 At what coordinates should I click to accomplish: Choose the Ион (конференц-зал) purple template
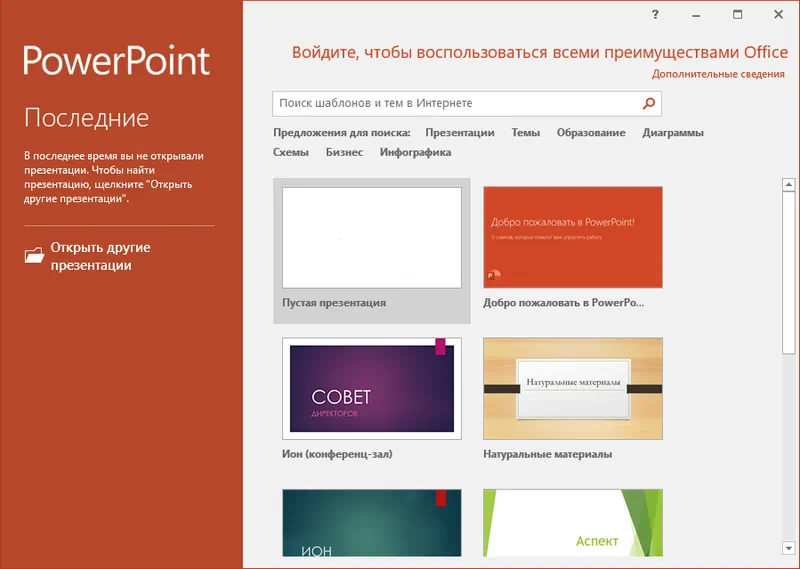point(372,388)
